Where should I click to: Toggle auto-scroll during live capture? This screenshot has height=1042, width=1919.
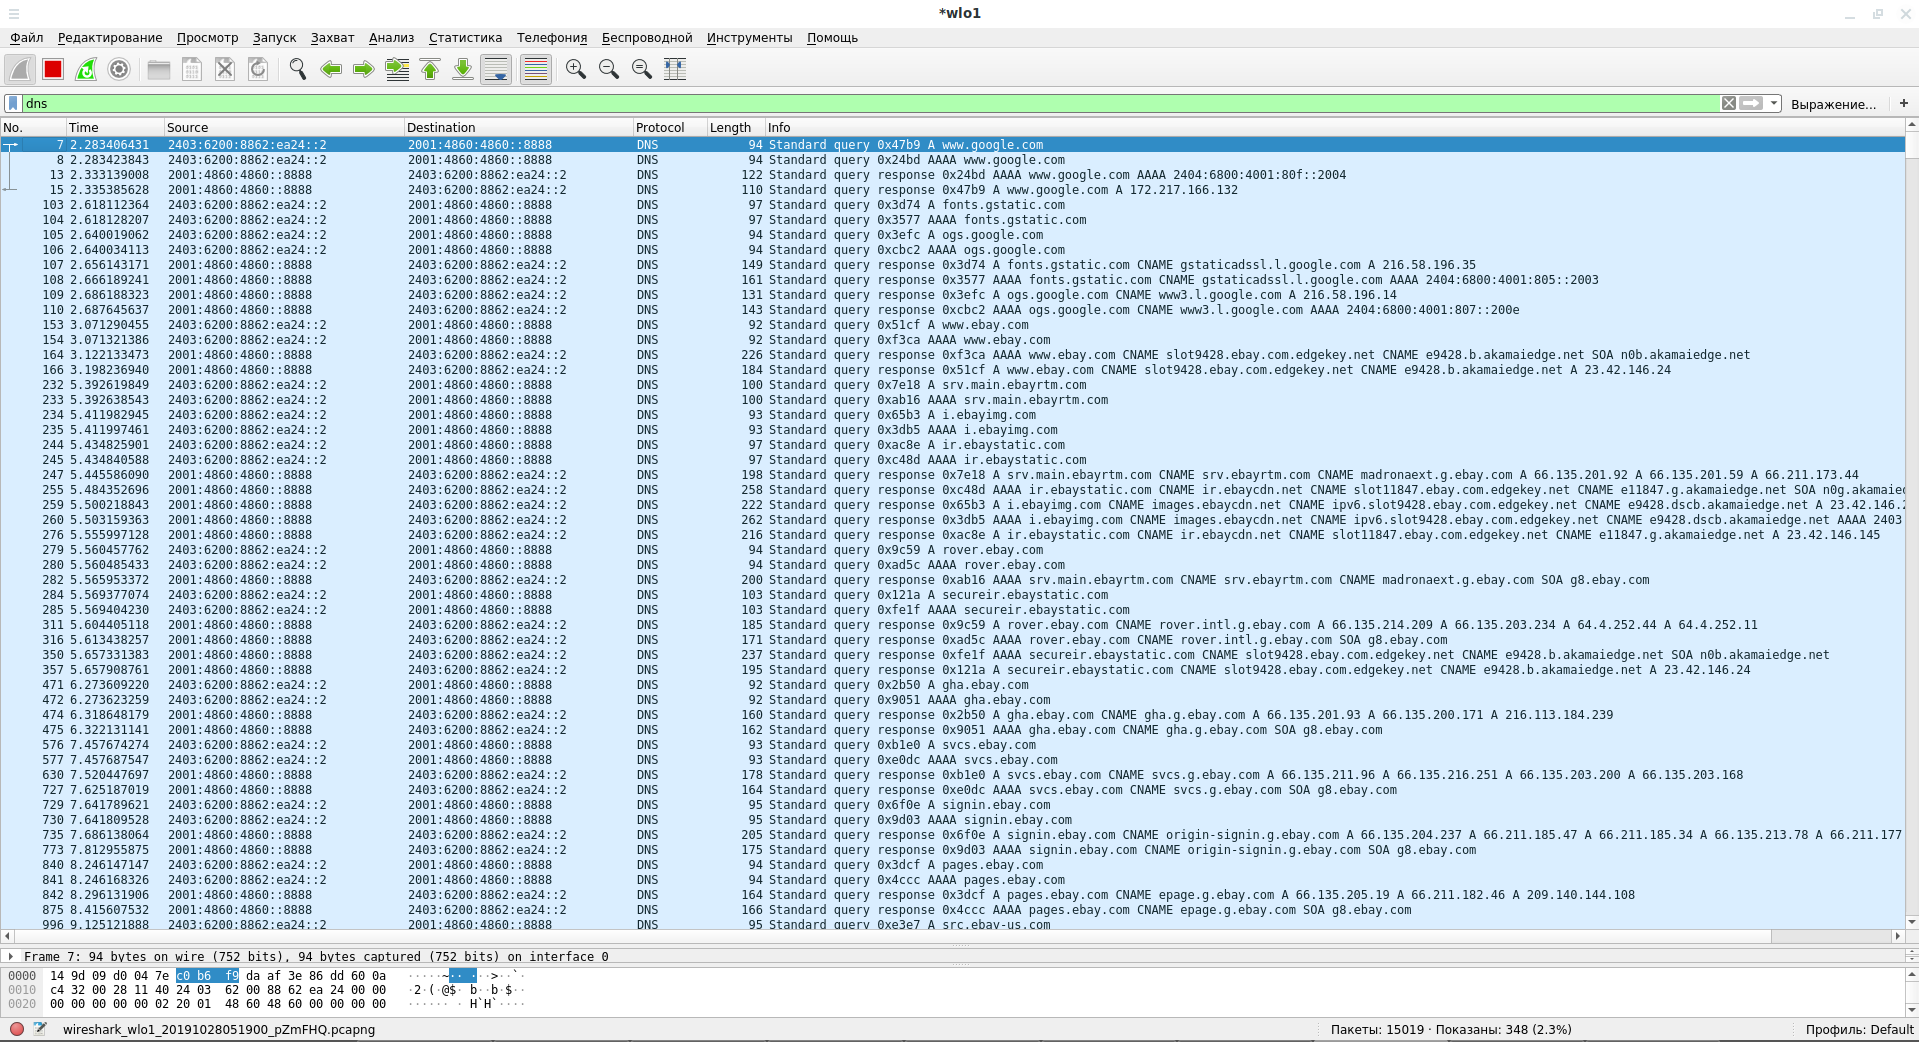coord(496,69)
